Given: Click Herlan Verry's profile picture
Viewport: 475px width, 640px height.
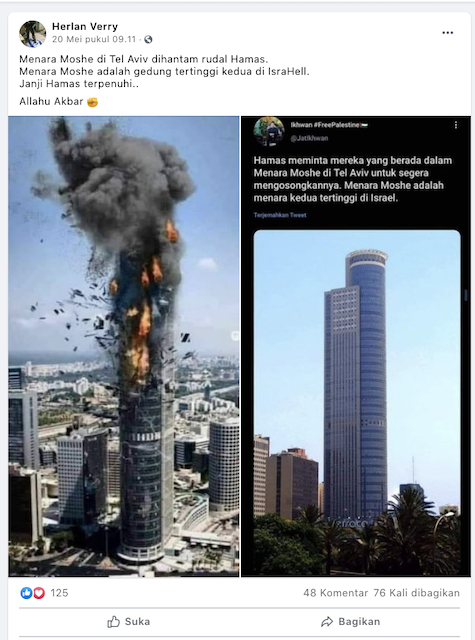Looking at the screenshot, I should pos(33,34).
